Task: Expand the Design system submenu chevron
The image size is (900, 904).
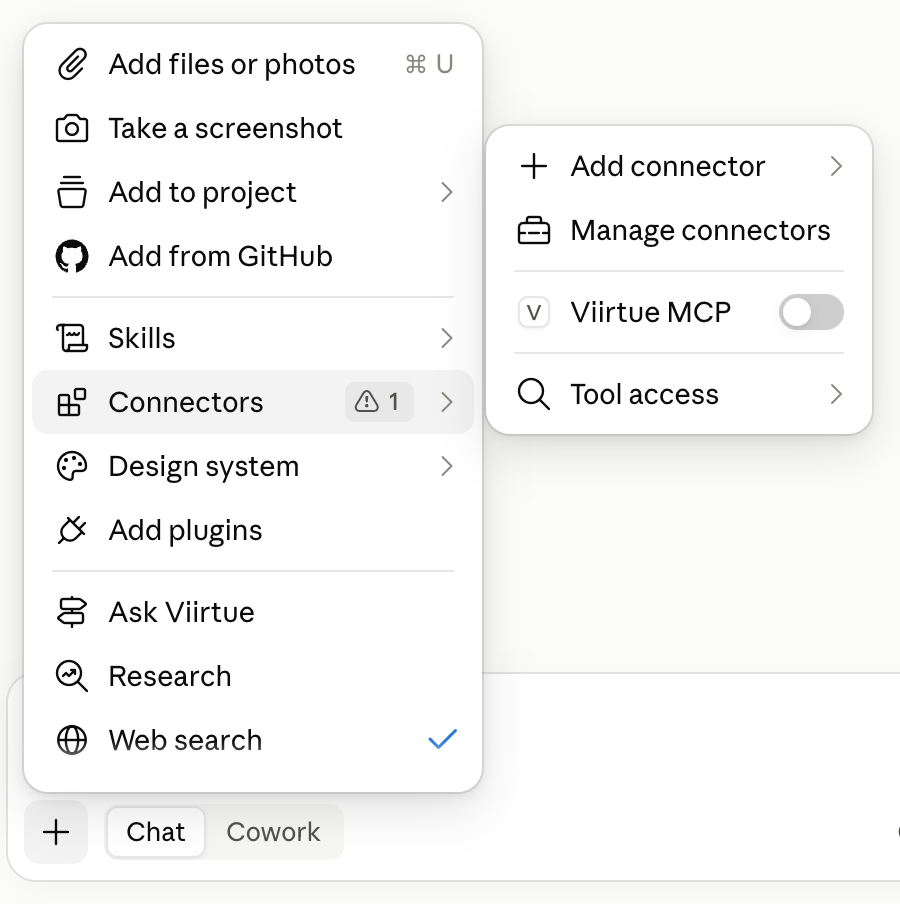Action: 447,466
